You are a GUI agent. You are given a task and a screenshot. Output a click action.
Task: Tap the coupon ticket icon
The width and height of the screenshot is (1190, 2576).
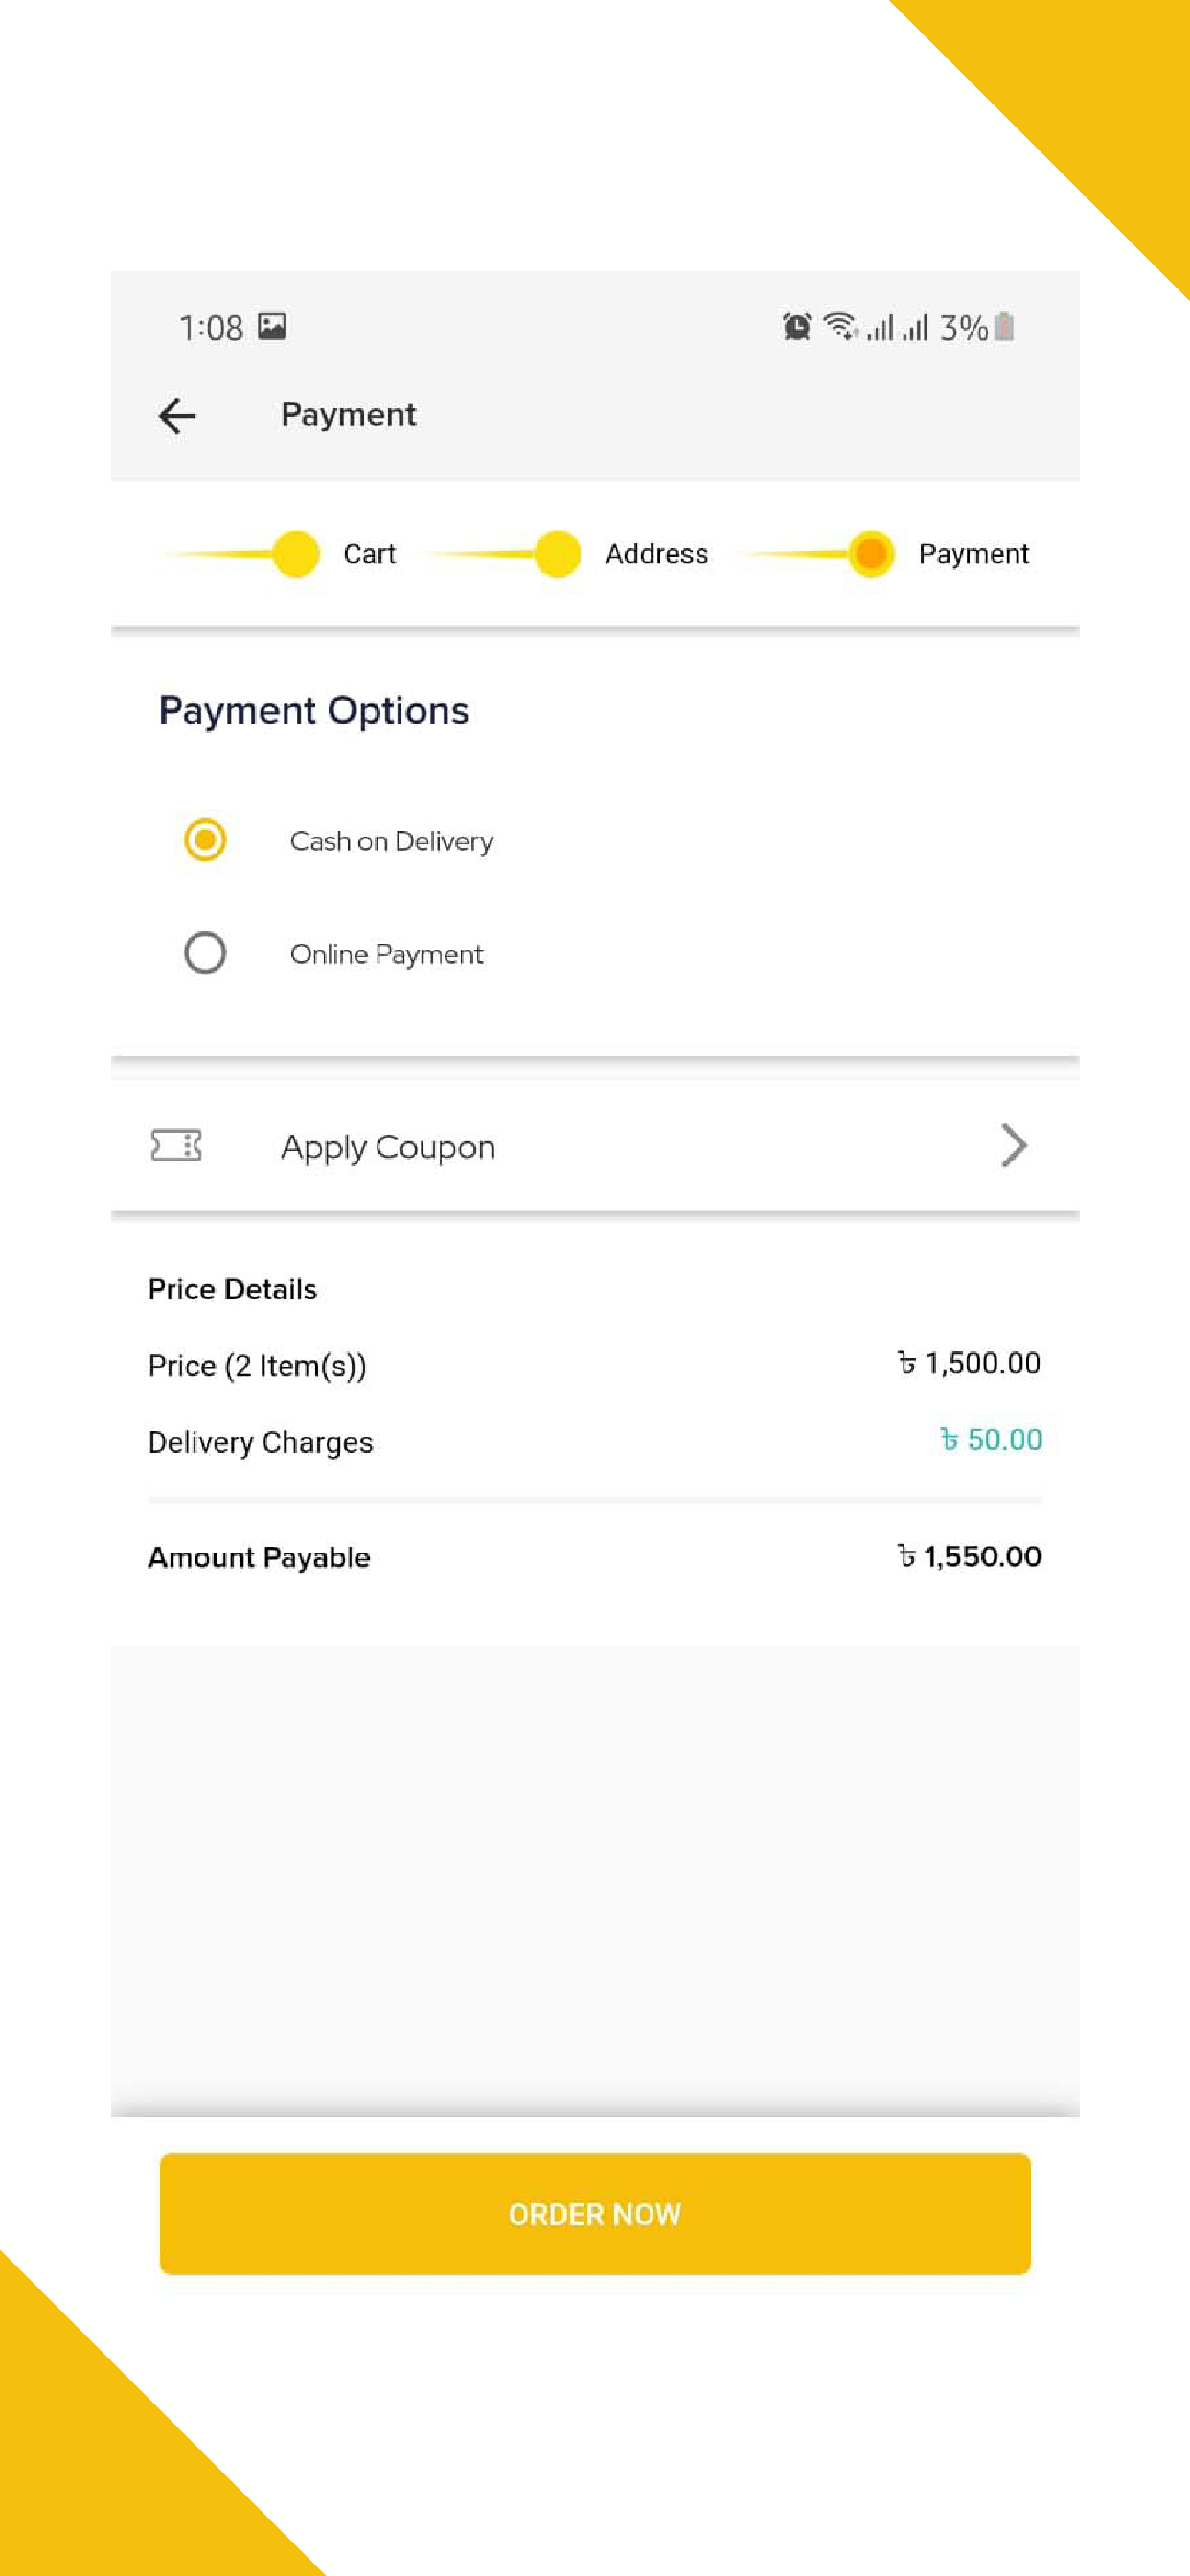(x=176, y=1145)
